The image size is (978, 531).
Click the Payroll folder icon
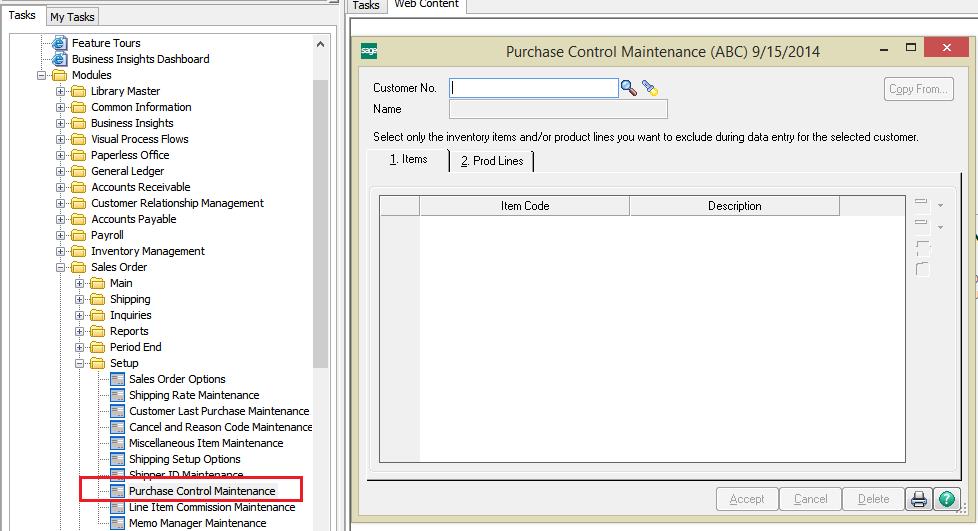[x=79, y=235]
